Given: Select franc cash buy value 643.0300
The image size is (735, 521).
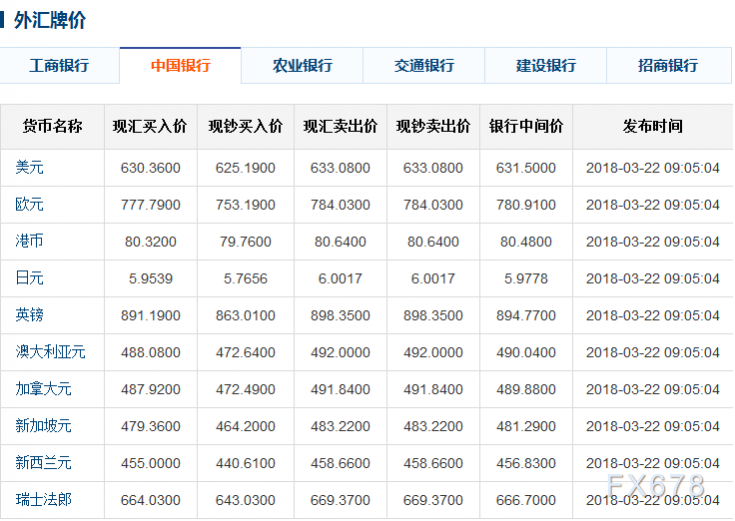Looking at the screenshot, I should point(245,500).
